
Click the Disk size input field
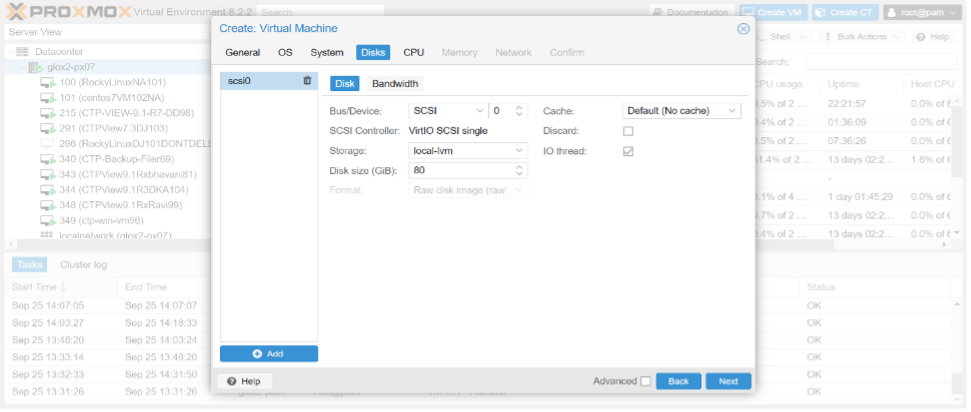click(x=461, y=170)
